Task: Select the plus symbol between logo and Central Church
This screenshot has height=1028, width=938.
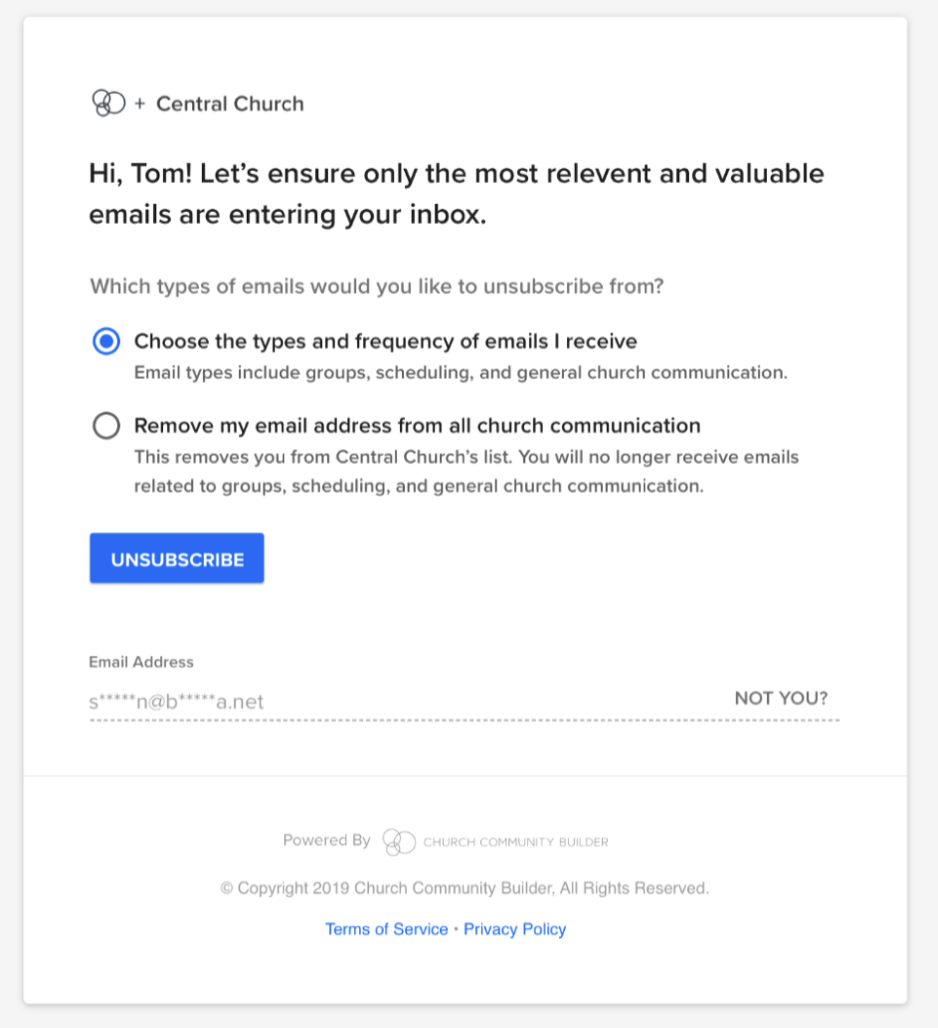Action: pos(138,102)
